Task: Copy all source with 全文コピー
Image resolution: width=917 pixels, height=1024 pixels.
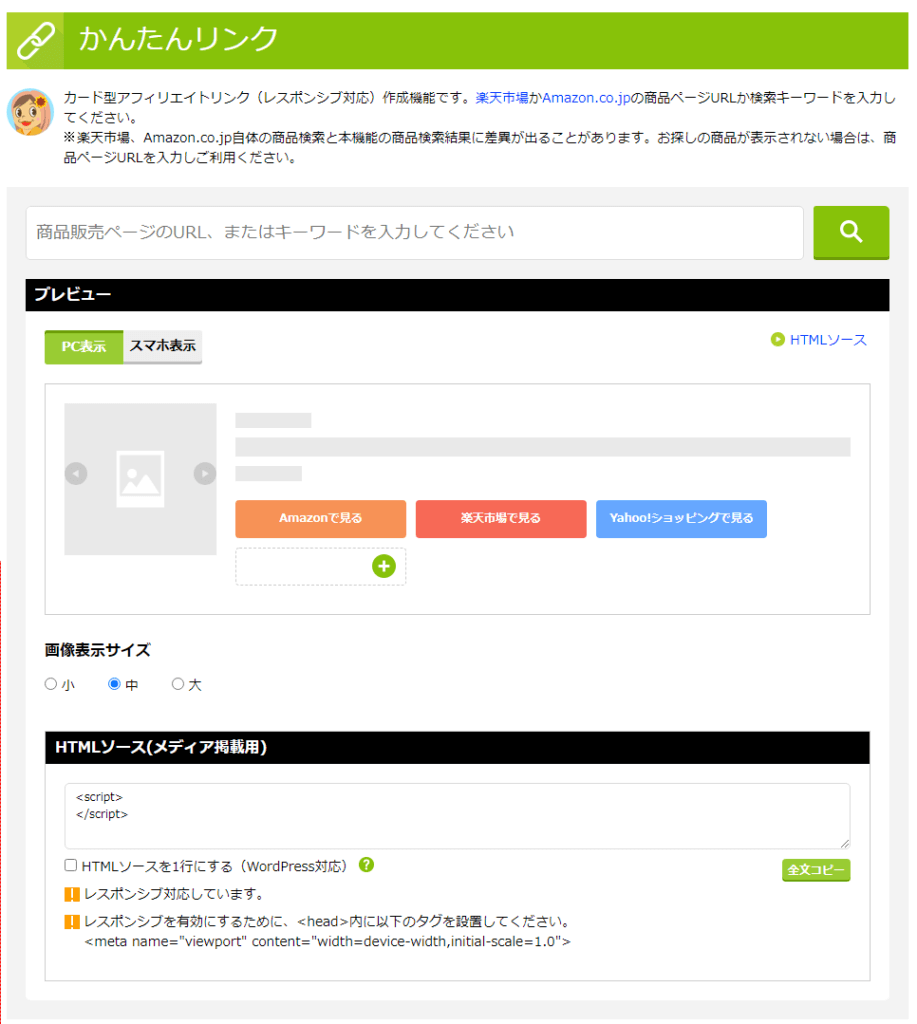Action: pos(816,870)
